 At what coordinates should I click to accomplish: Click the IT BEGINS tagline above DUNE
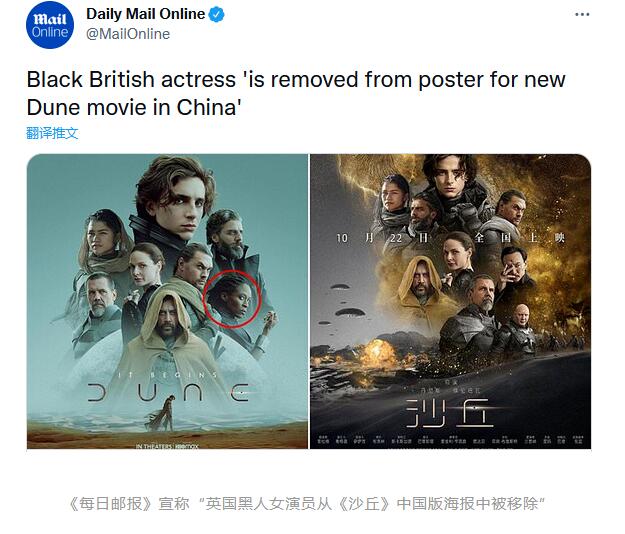tap(167, 375)
